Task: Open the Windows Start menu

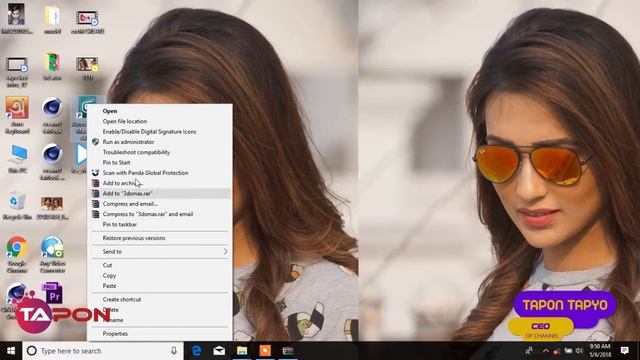Action: click(11, 351)
